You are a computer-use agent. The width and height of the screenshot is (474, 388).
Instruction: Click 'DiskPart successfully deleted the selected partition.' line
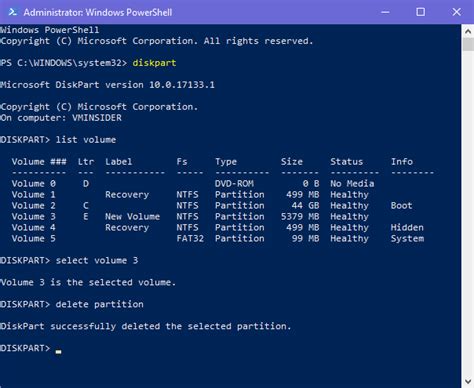pyautogui.click(x=145, y=326)
